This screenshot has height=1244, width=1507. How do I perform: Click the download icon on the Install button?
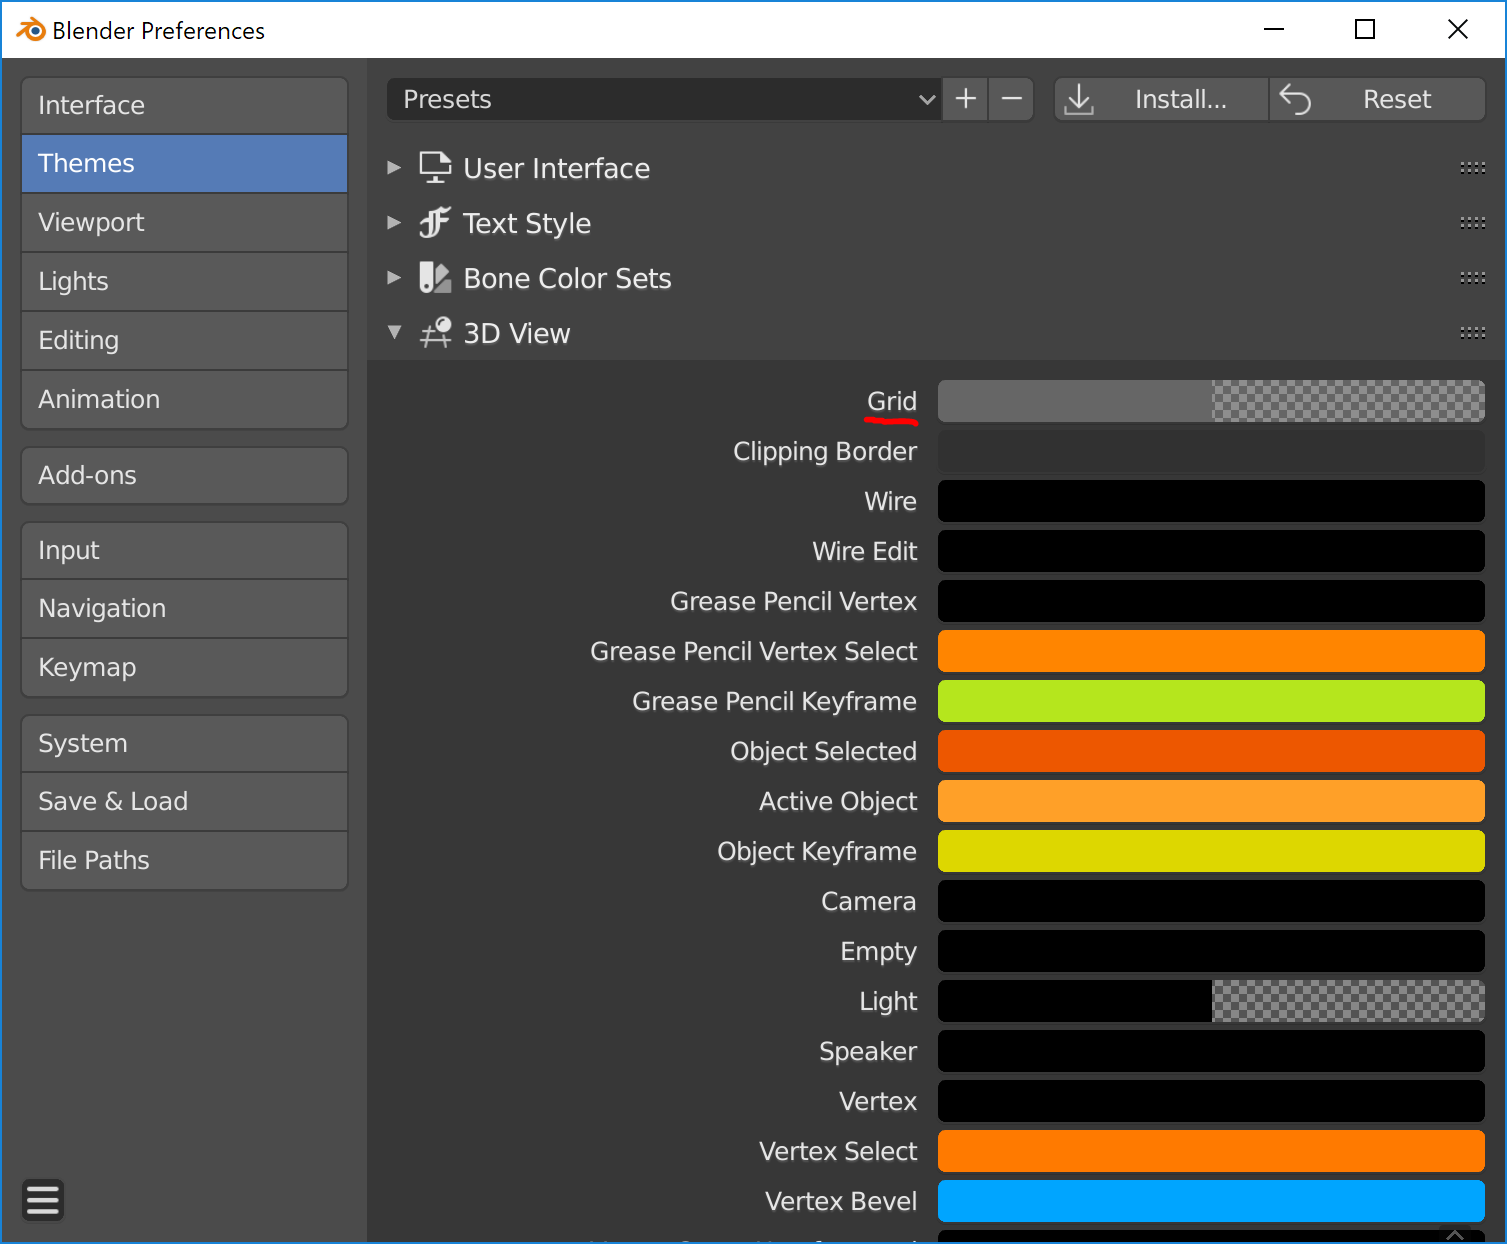pos(1078,99)
